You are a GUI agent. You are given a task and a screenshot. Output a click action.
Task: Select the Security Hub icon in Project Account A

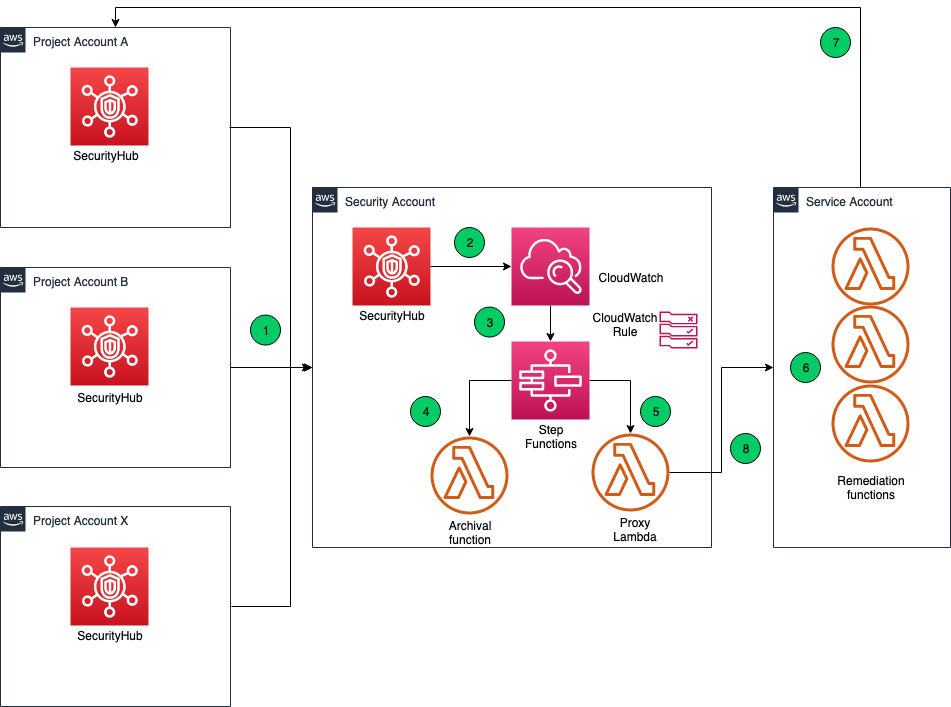pos(109,106)
